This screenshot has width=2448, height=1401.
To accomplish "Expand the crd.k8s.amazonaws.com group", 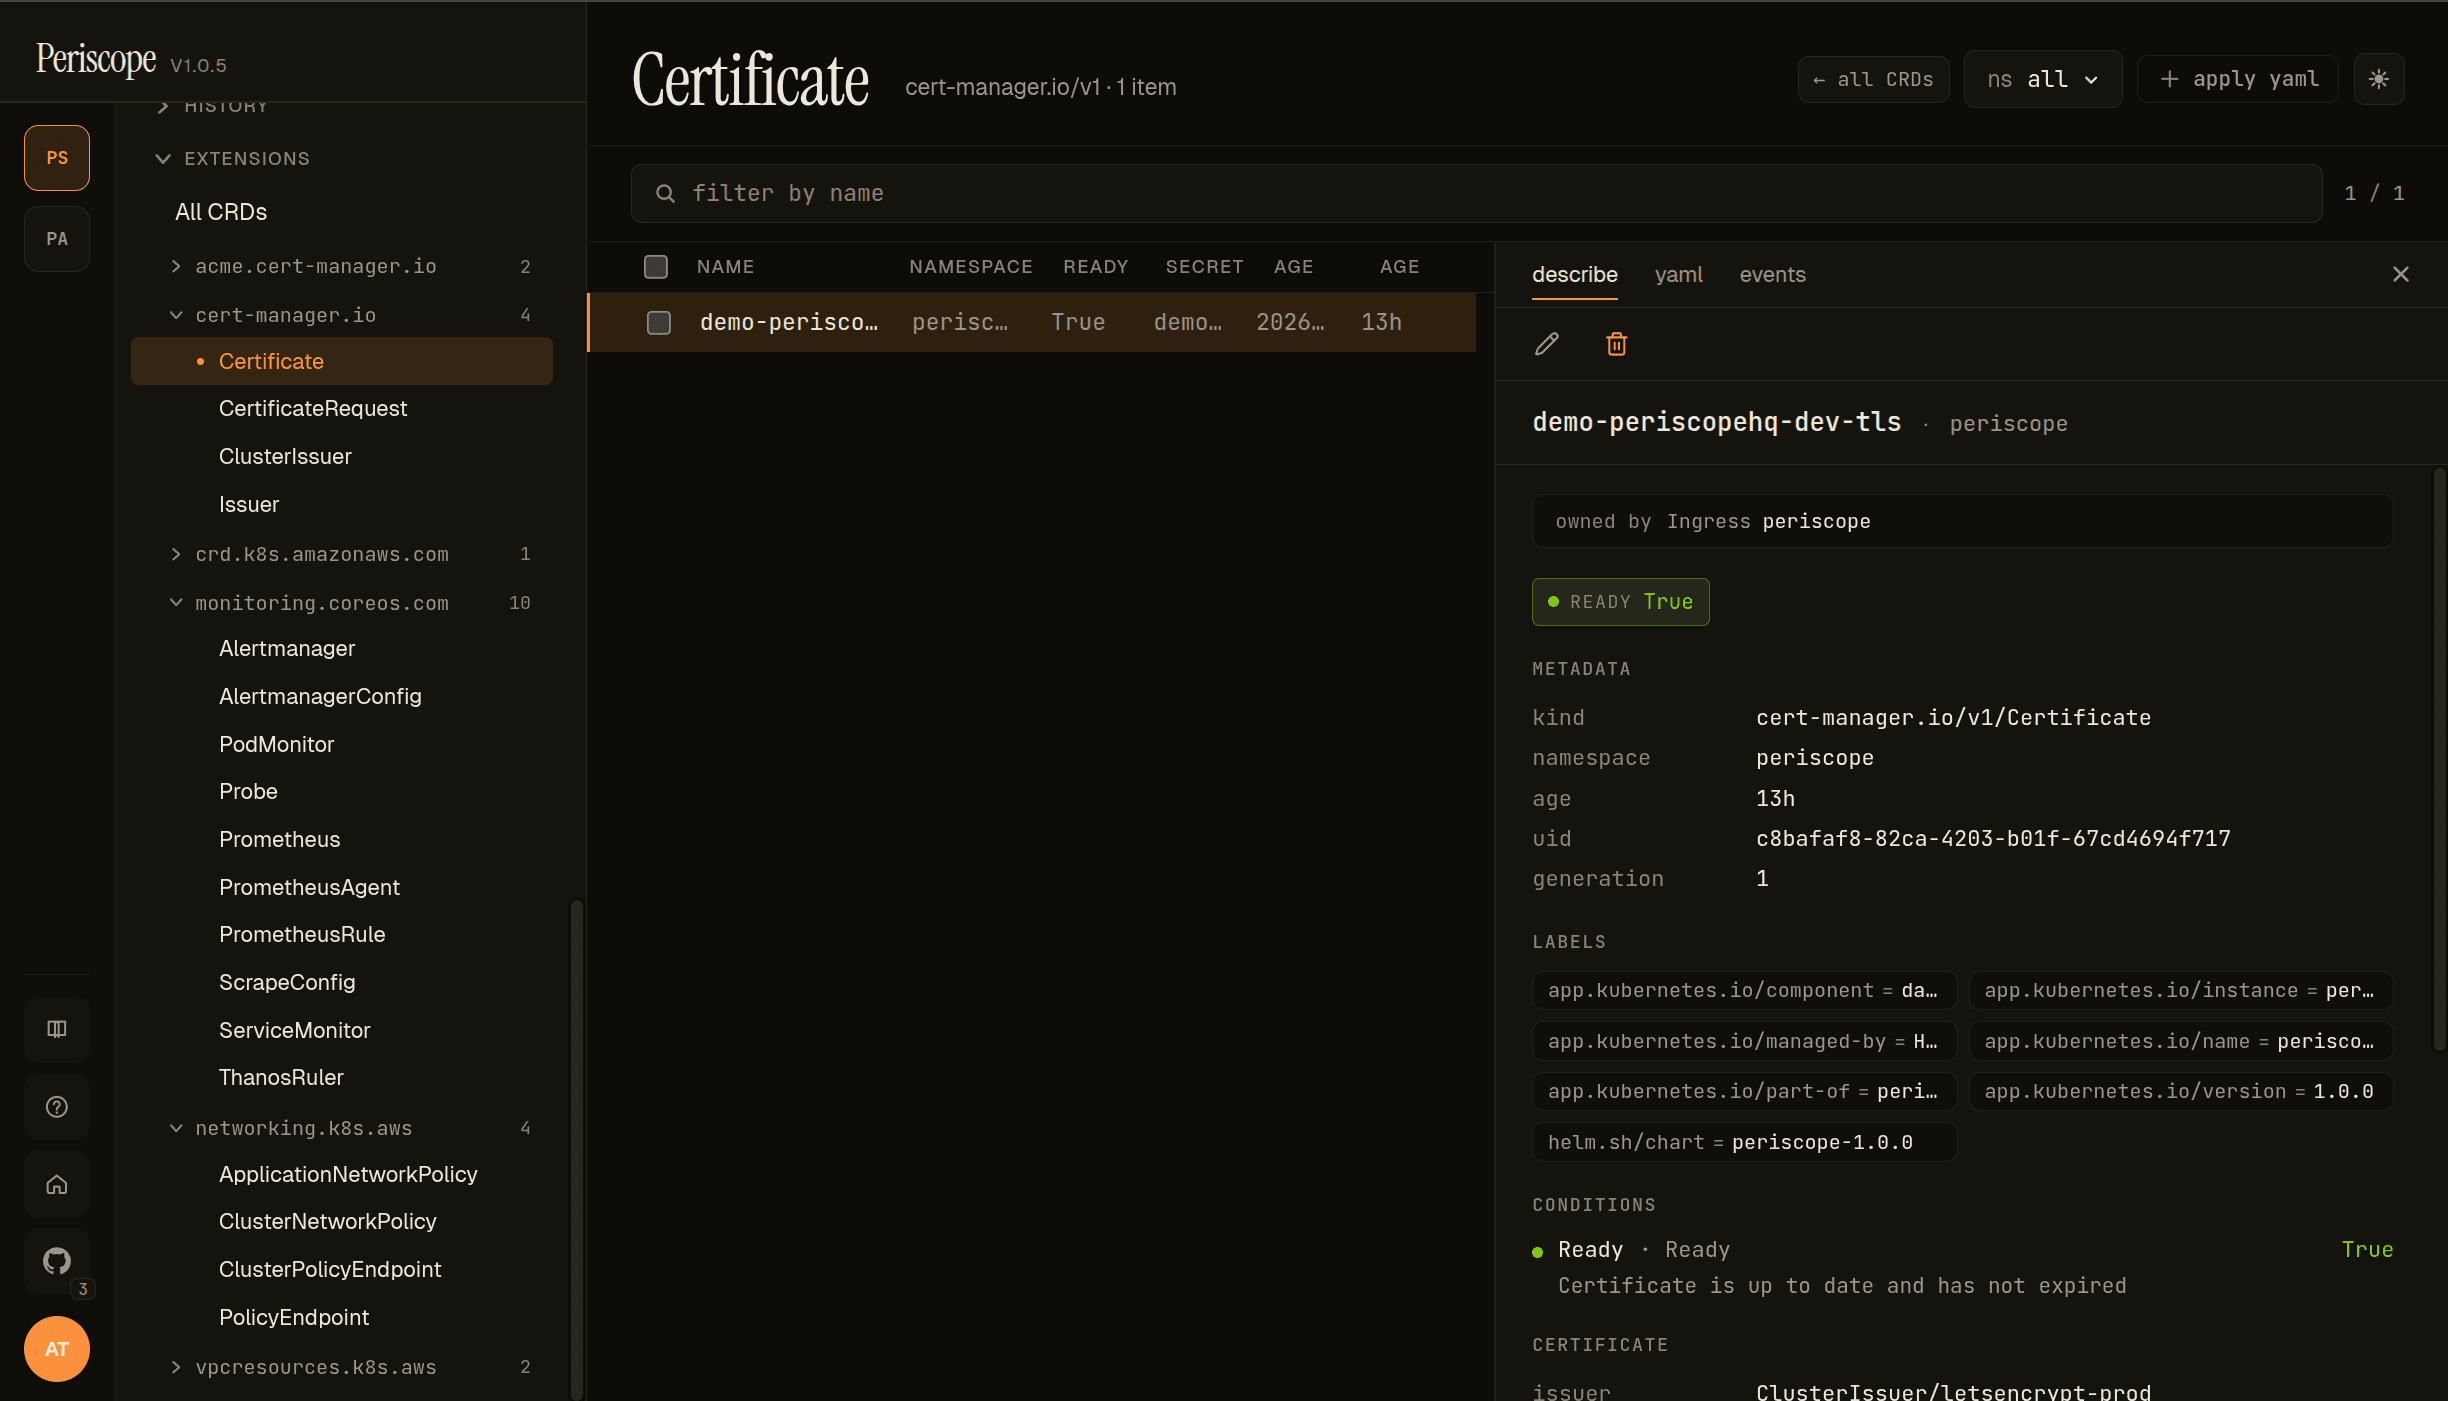I will [x=352, y=554].
